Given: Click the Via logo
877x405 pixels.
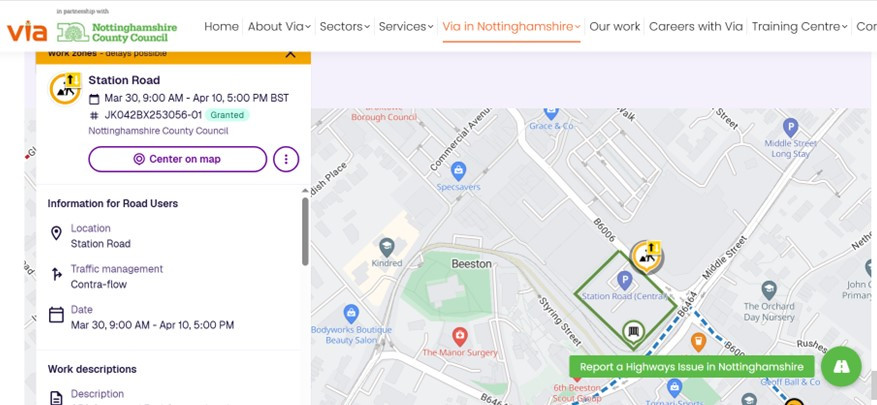Looking at the screenshot, I should pyautogui.click(x=27, y=30).
